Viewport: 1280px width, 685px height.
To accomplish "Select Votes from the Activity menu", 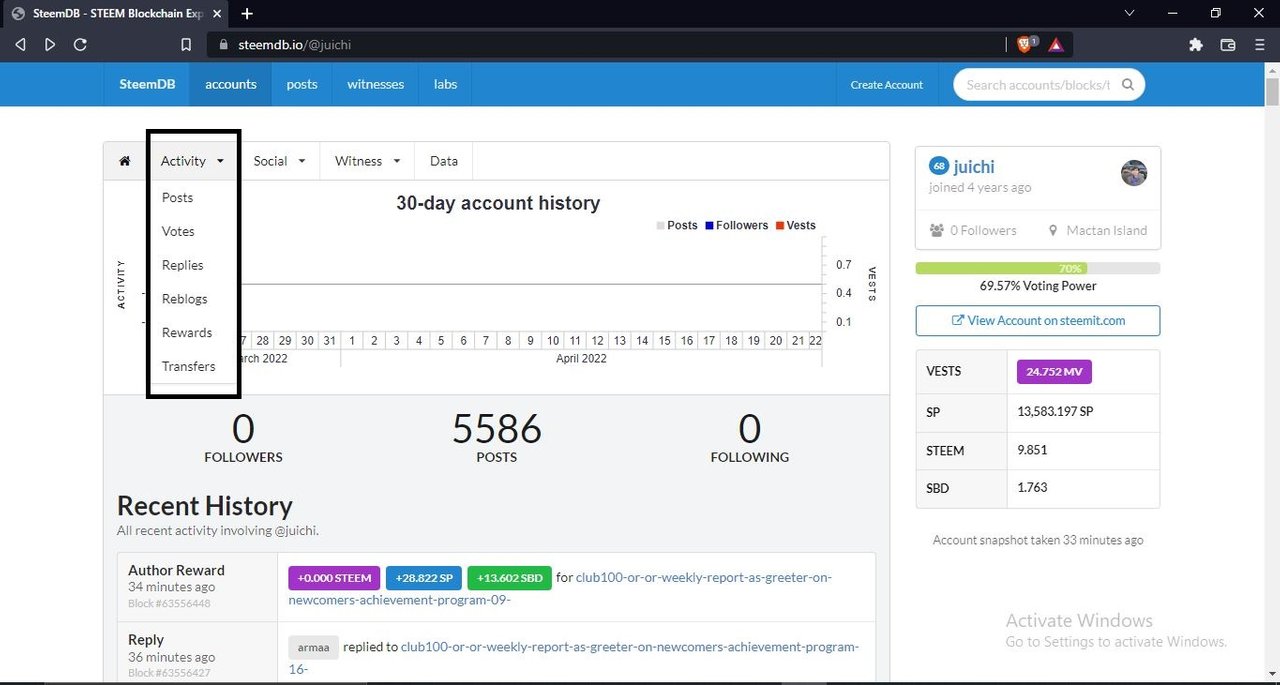I will pos(178,231).
